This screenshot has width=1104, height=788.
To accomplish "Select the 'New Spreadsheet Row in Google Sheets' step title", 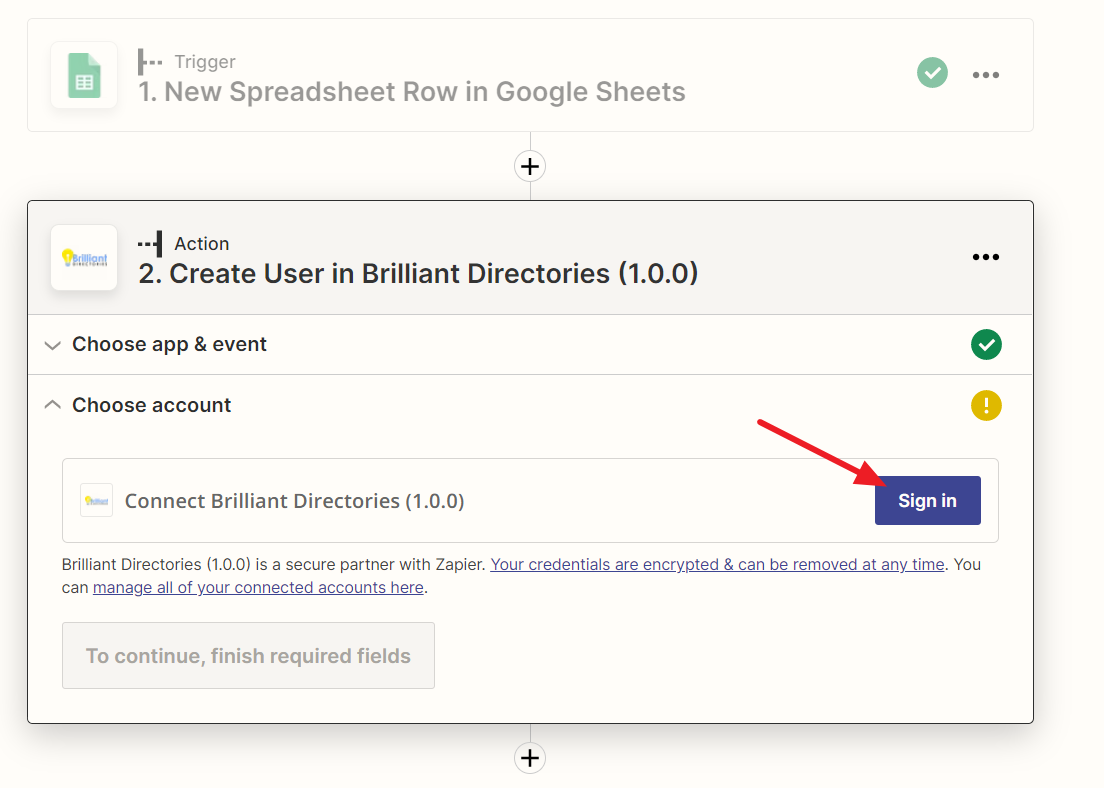I will point(411,92).
